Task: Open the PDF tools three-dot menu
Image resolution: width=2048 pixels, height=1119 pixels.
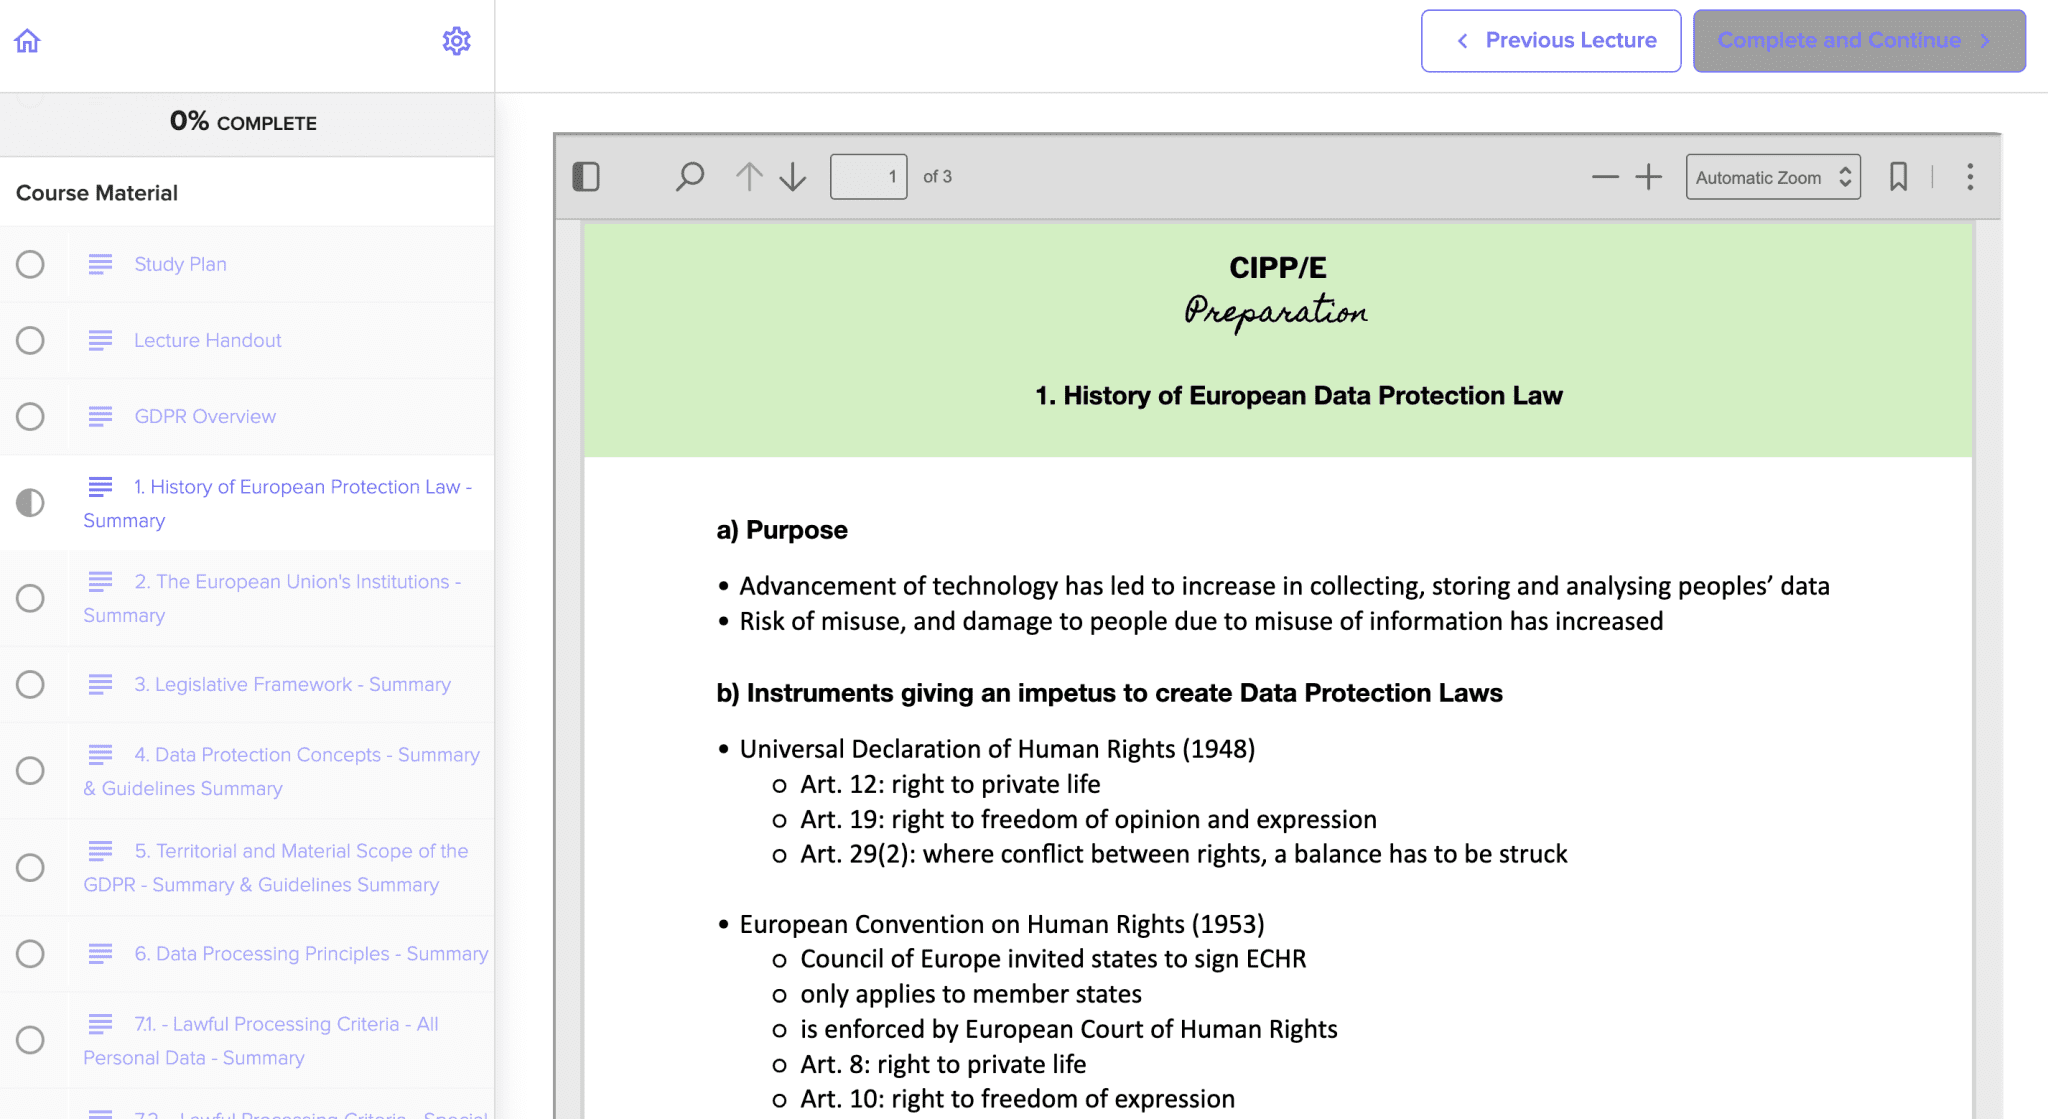Action: (1970, 177)
